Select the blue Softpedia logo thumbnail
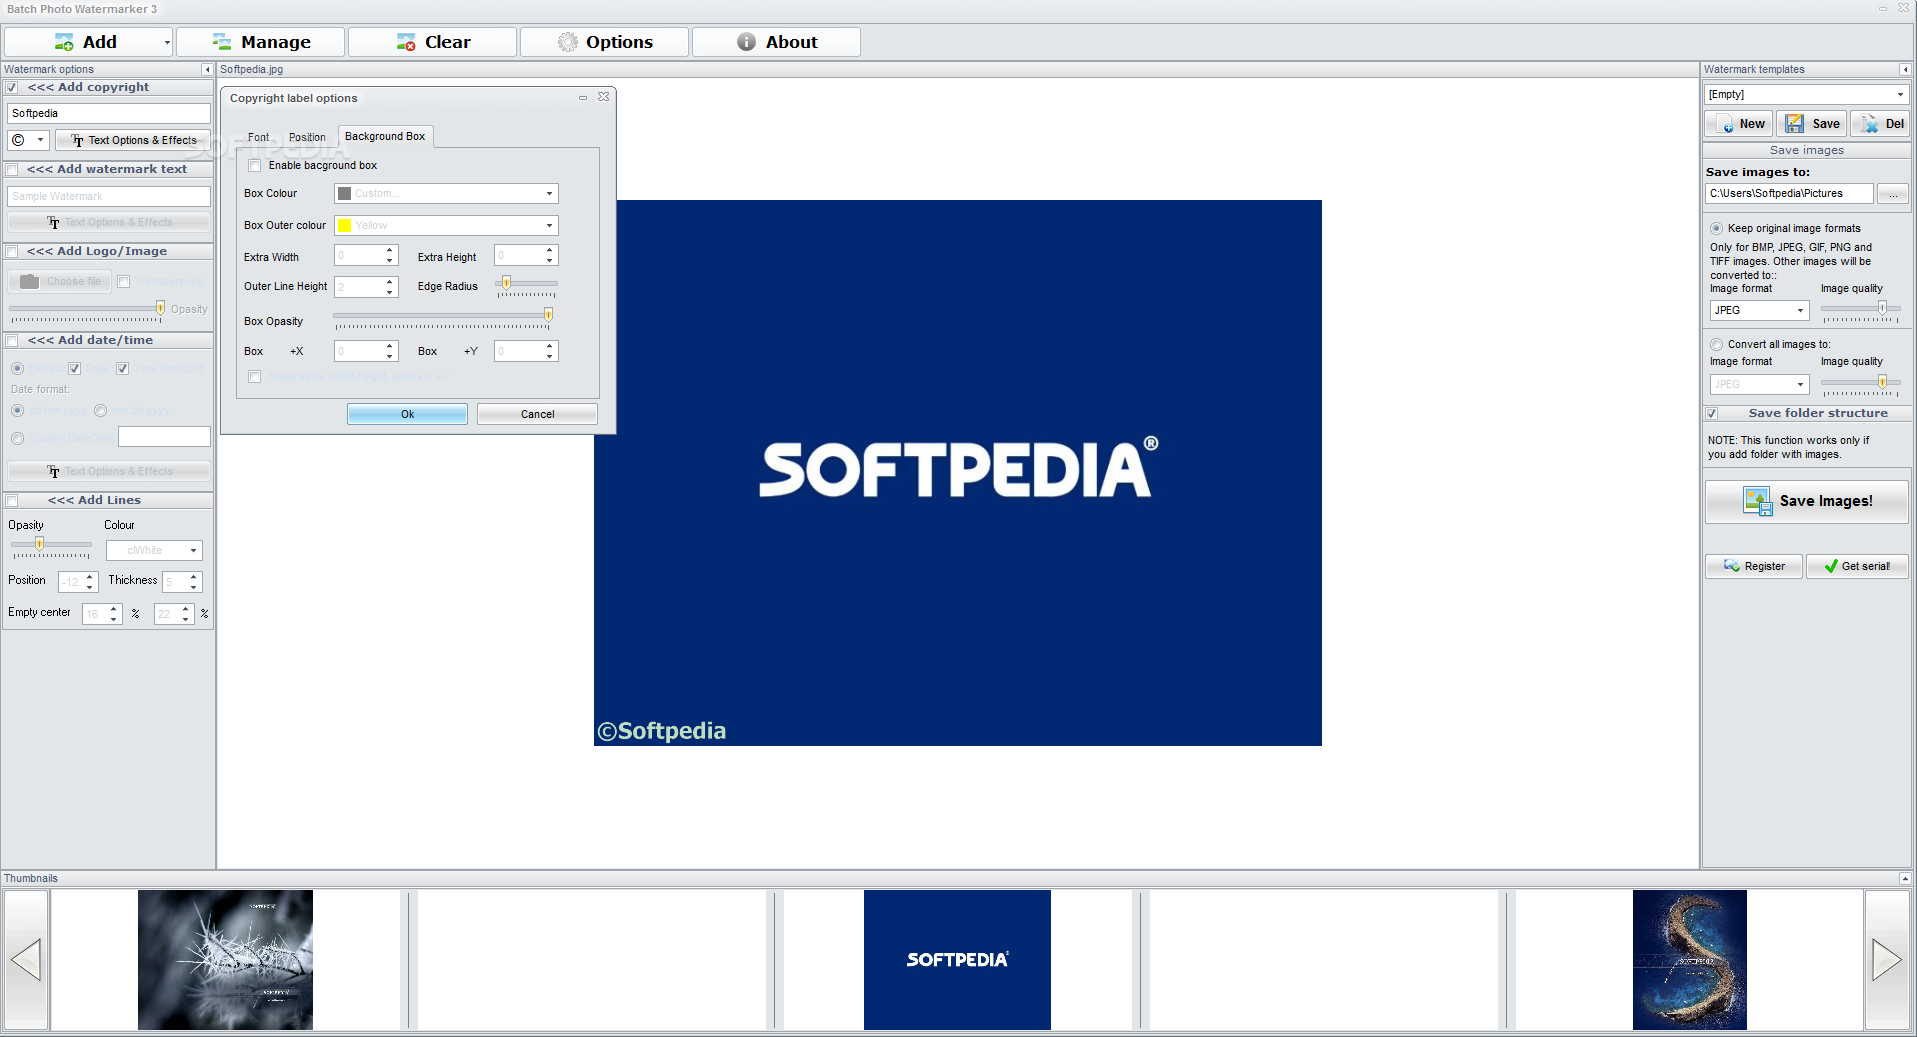Image resolution: width=1917 pixels, height=1037 pixels. [x=957, y=960]
